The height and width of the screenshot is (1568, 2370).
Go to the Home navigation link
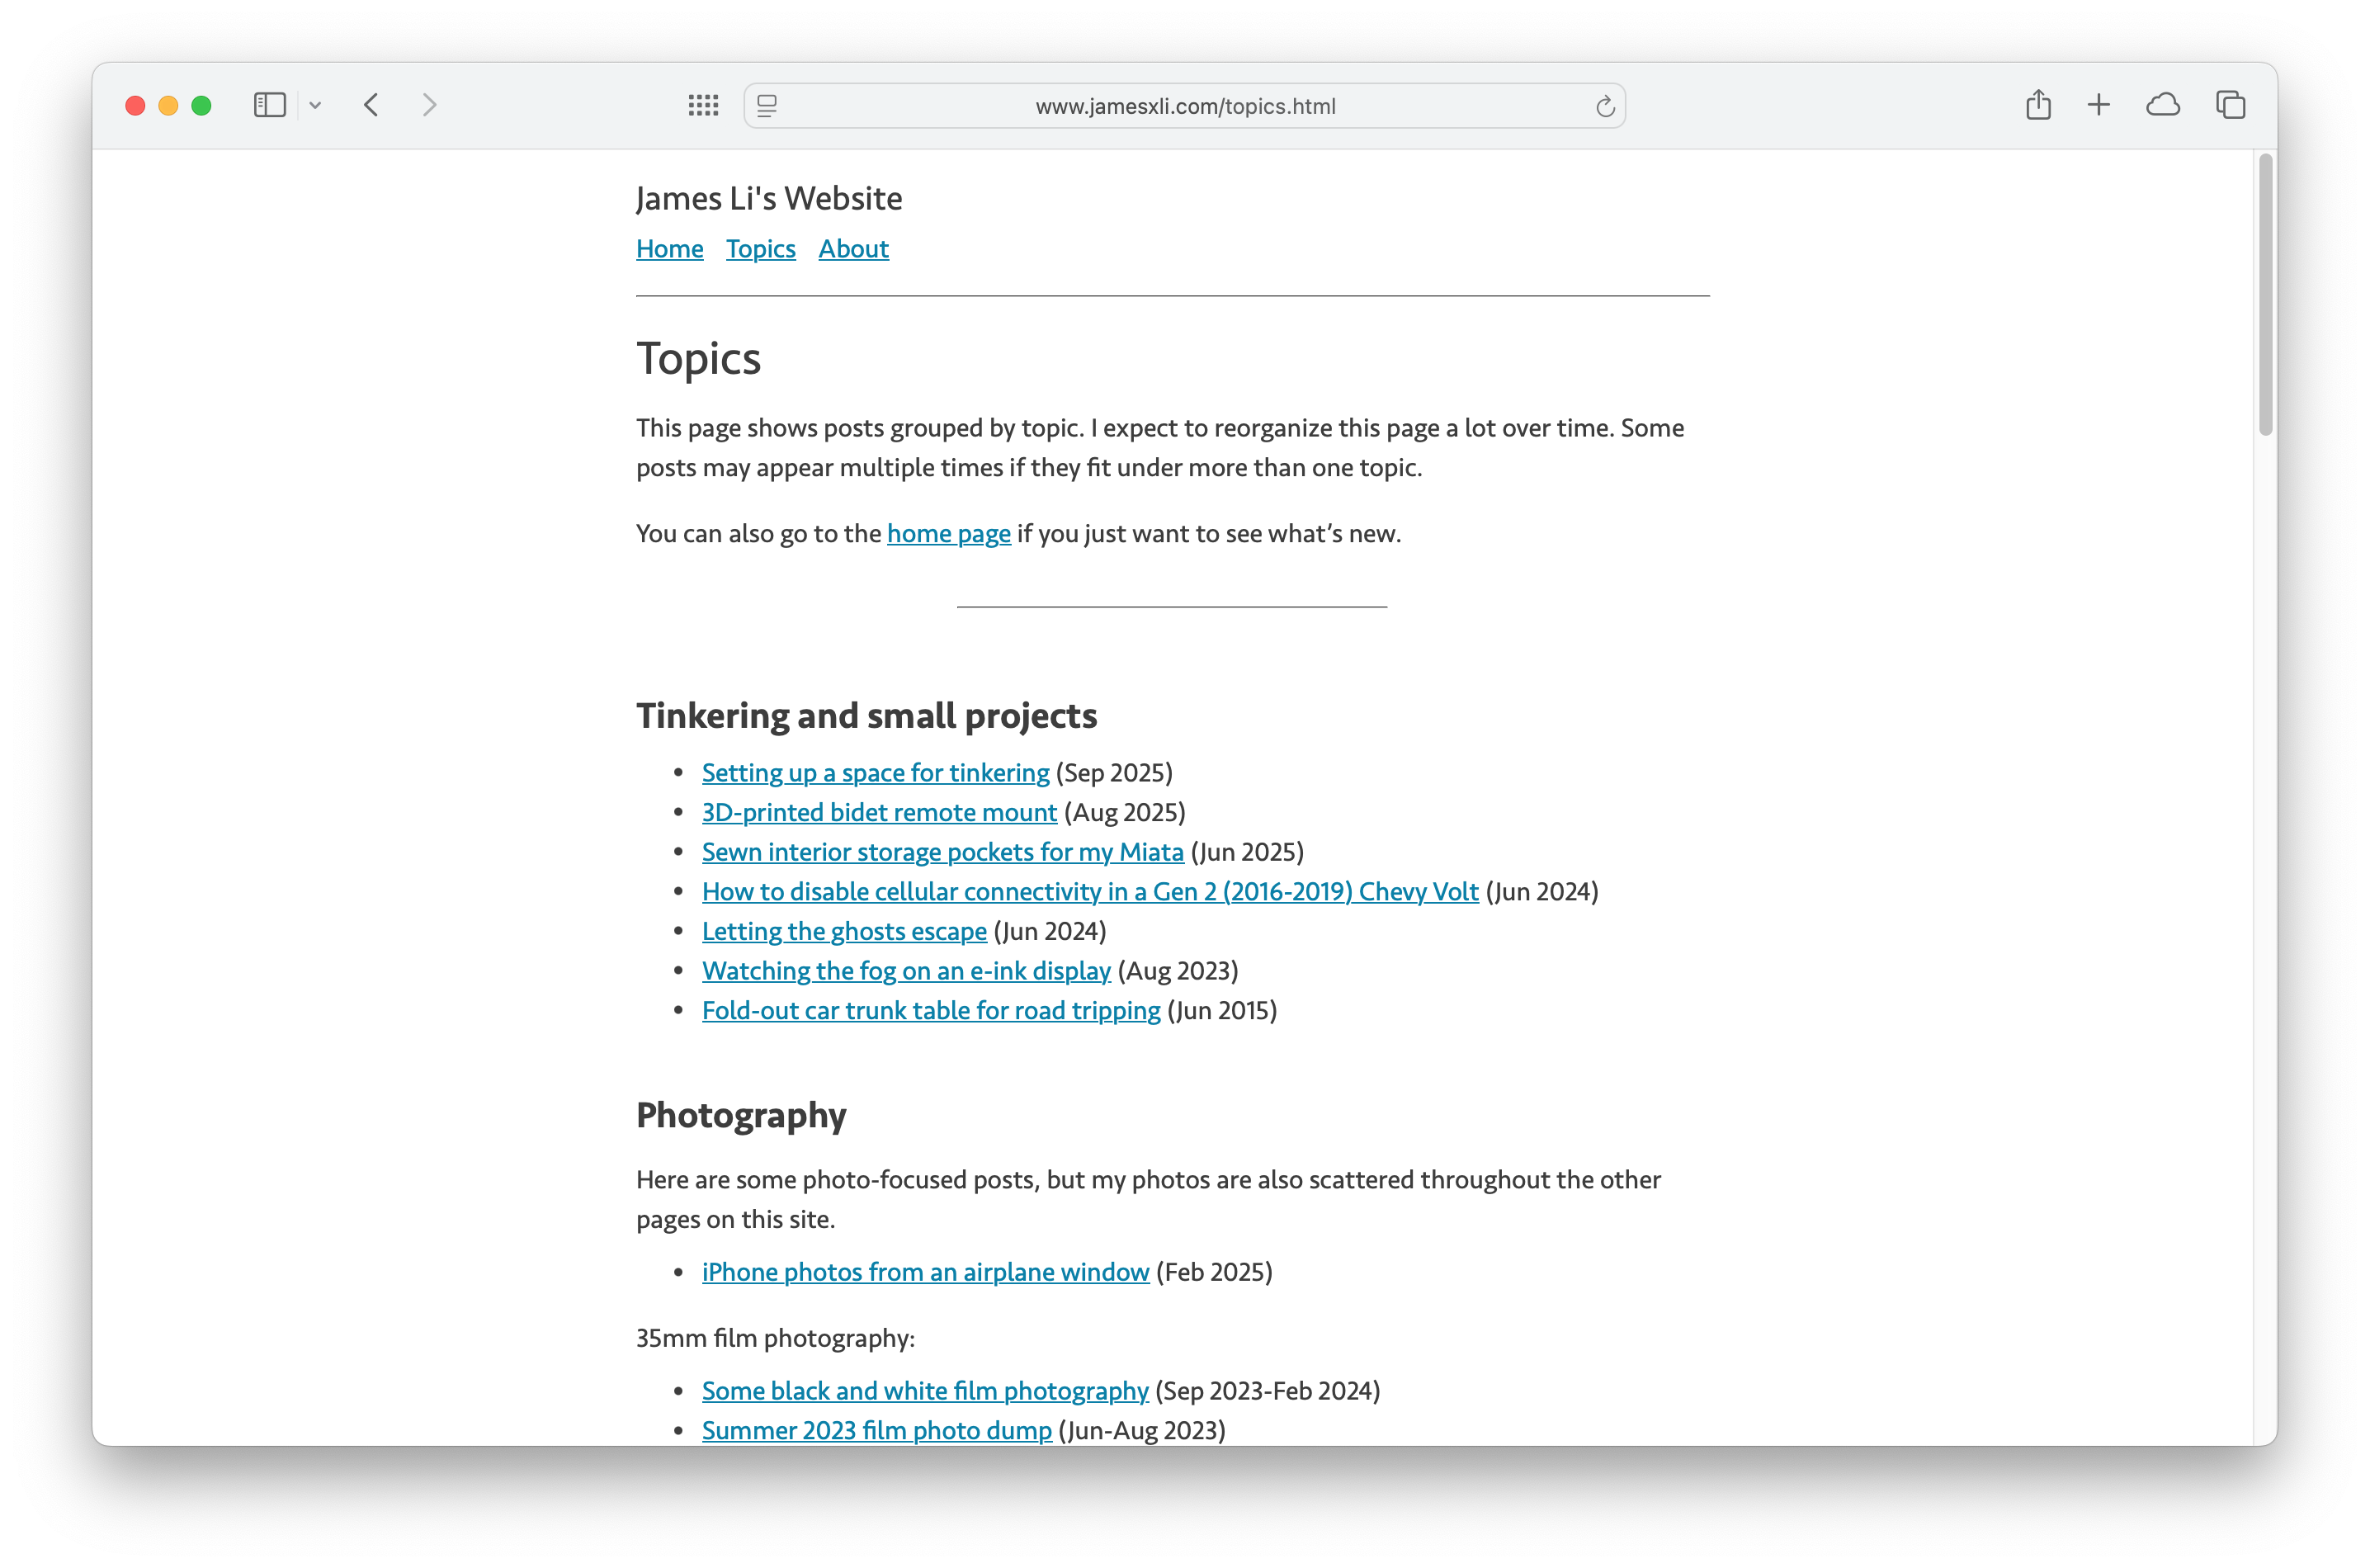(669, 249)
